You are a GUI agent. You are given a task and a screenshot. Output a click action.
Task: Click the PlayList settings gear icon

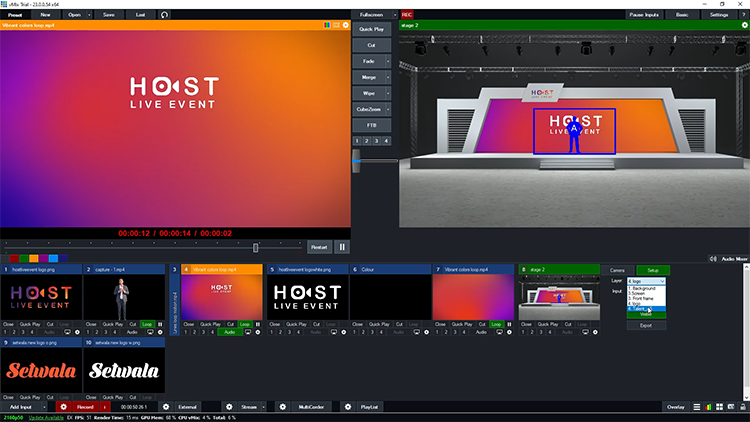tap(347, 408)
